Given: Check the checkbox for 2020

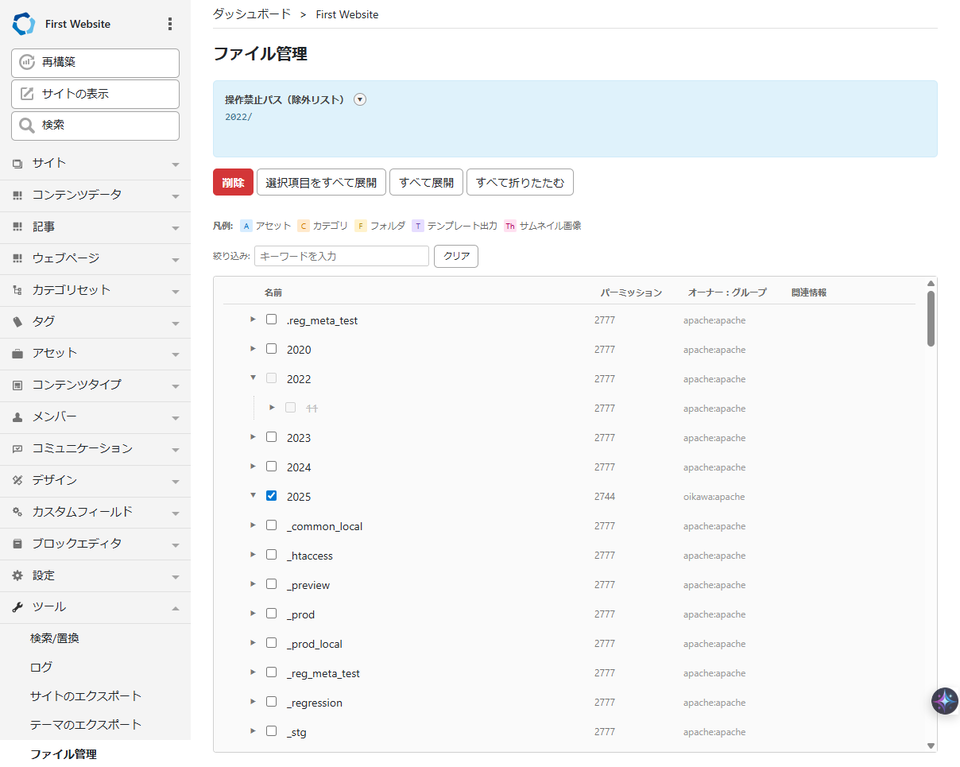Looking at the screenshot, I should pos(271,349).
